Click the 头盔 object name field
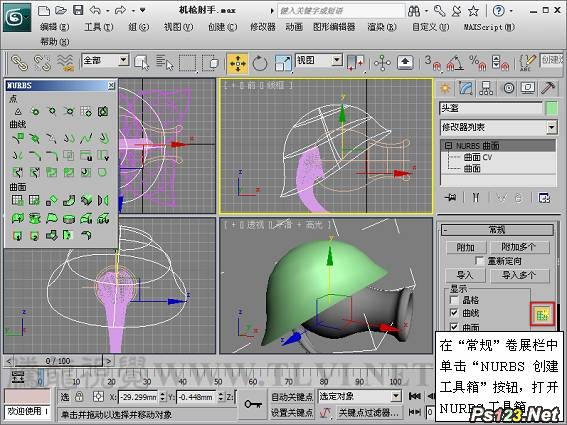 pos(491,109)
